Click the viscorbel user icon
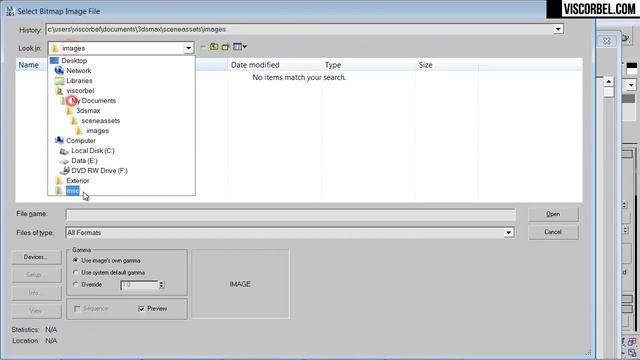Viewport: 640px width, 360px height. [60, 91]
